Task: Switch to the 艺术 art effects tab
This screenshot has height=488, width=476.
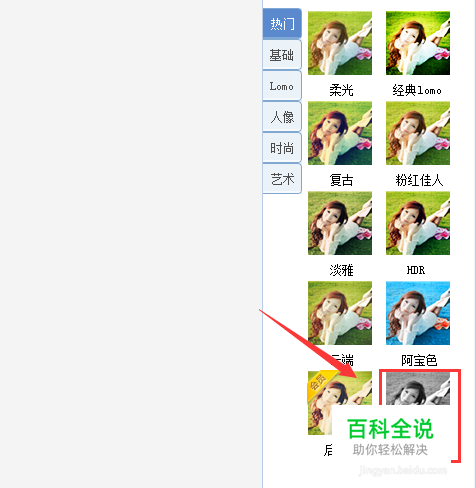Action: [282, 179]
